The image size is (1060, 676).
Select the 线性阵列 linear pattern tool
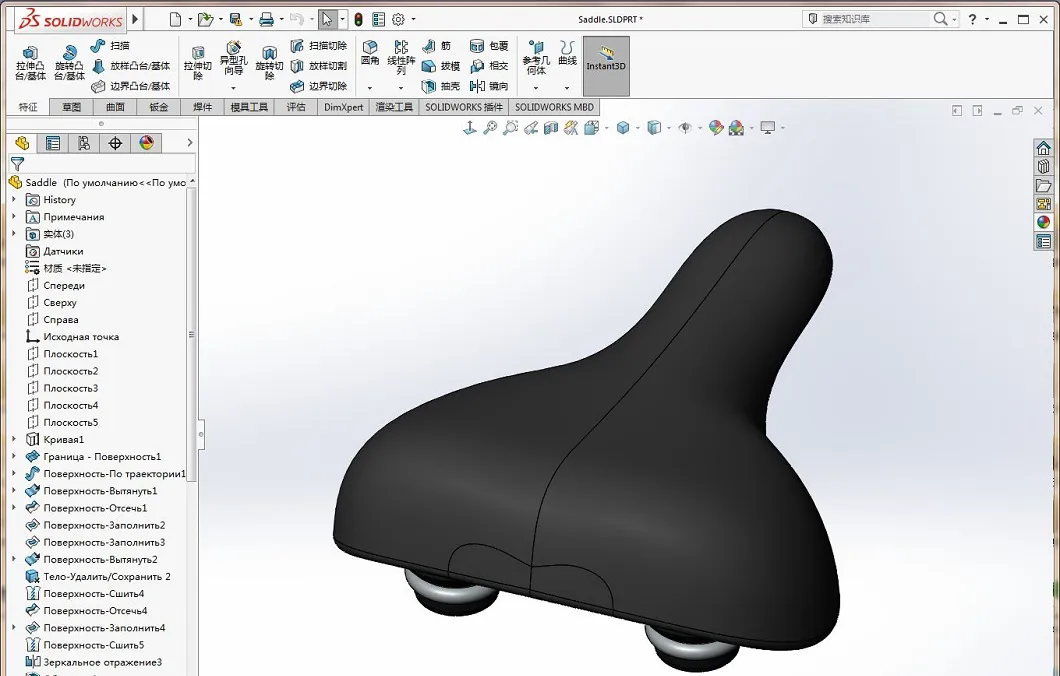point(401,57)
